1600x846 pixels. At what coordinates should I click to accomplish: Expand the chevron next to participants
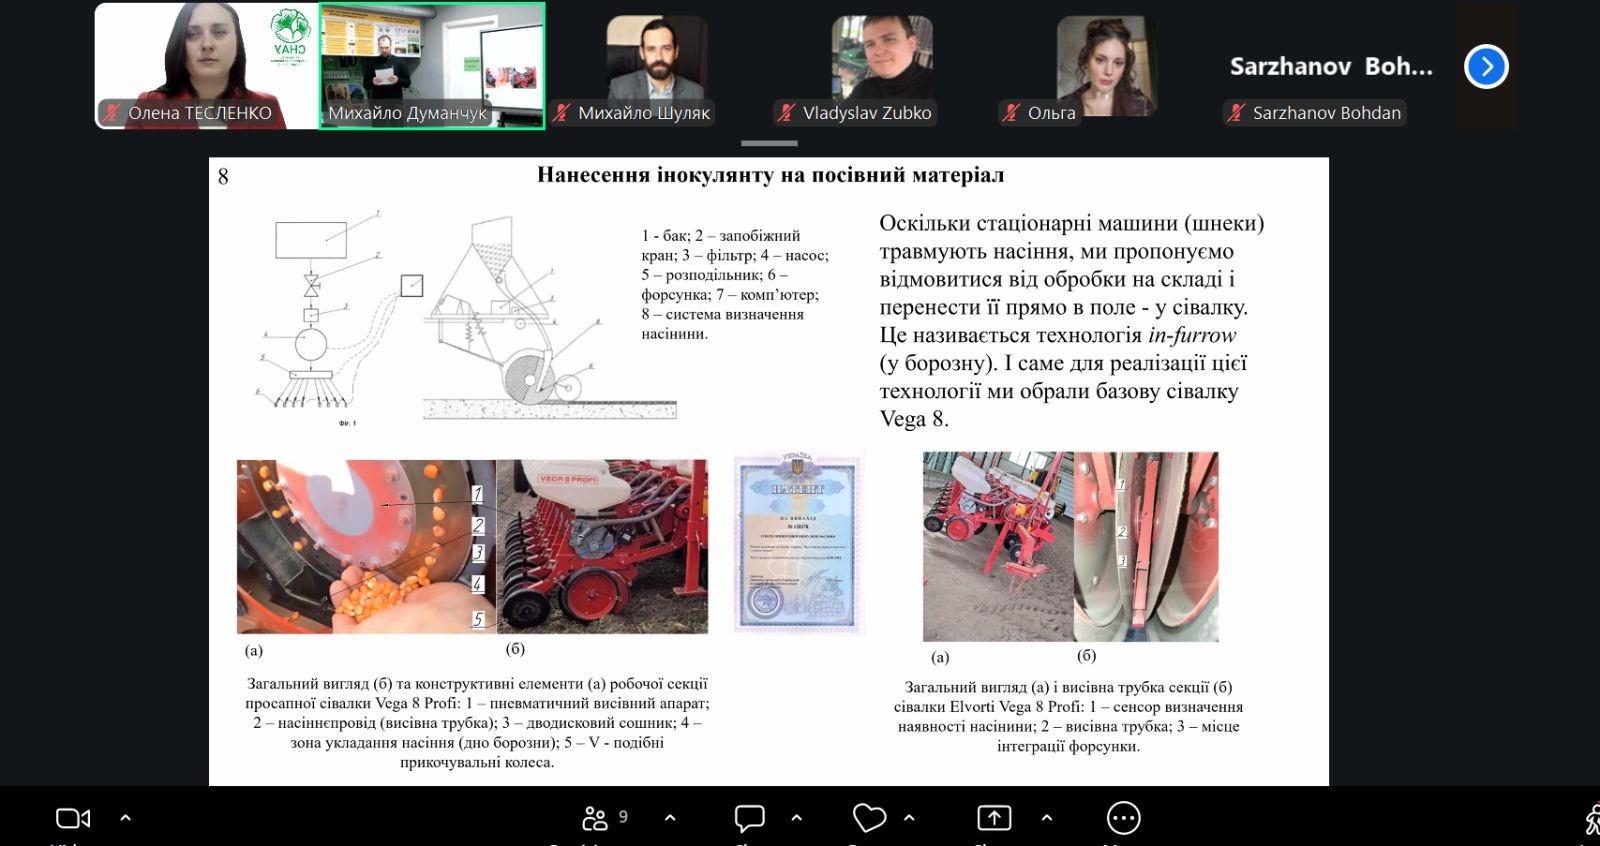pyautogui.click(x=670, y=818)
